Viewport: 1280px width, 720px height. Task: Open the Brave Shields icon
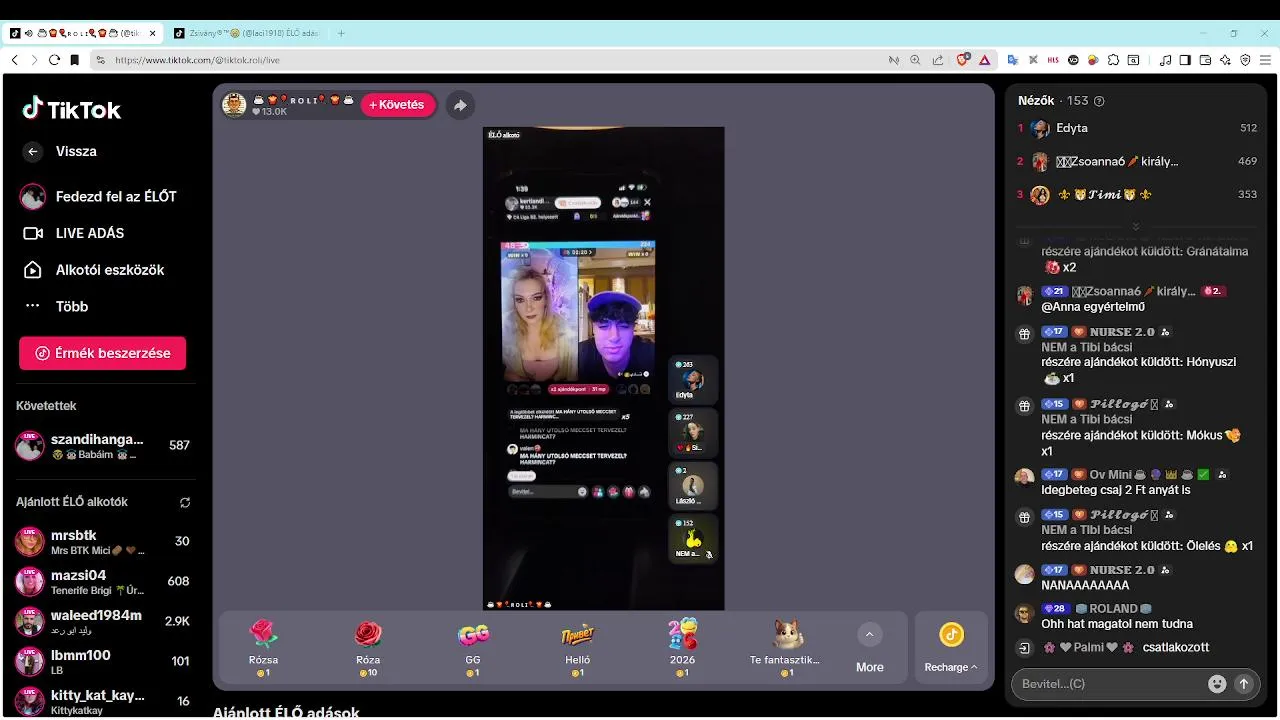coord(963,60)
